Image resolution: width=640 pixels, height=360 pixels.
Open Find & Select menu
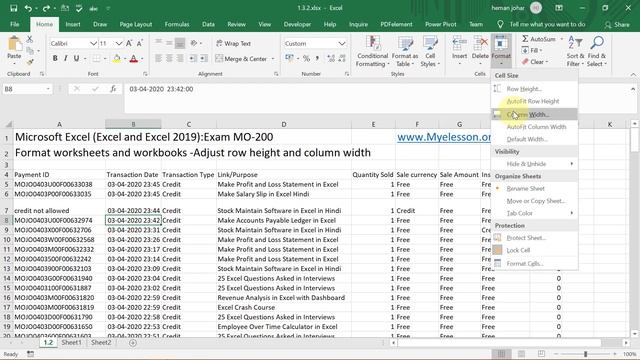597,51
